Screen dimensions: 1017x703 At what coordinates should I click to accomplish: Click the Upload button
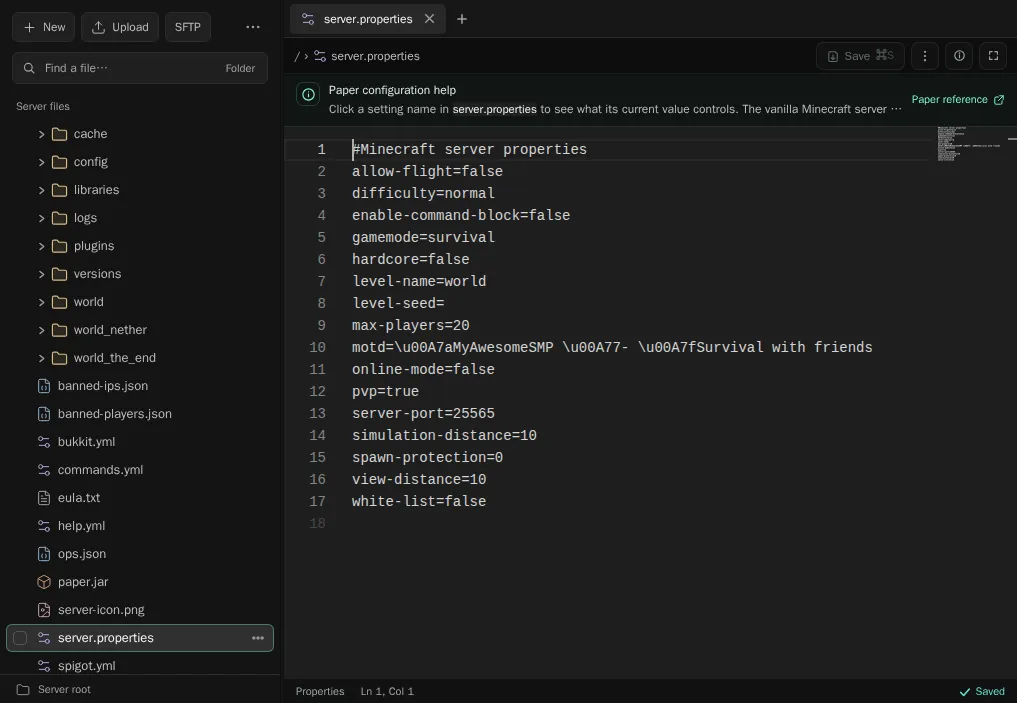(x=120, y=27)
